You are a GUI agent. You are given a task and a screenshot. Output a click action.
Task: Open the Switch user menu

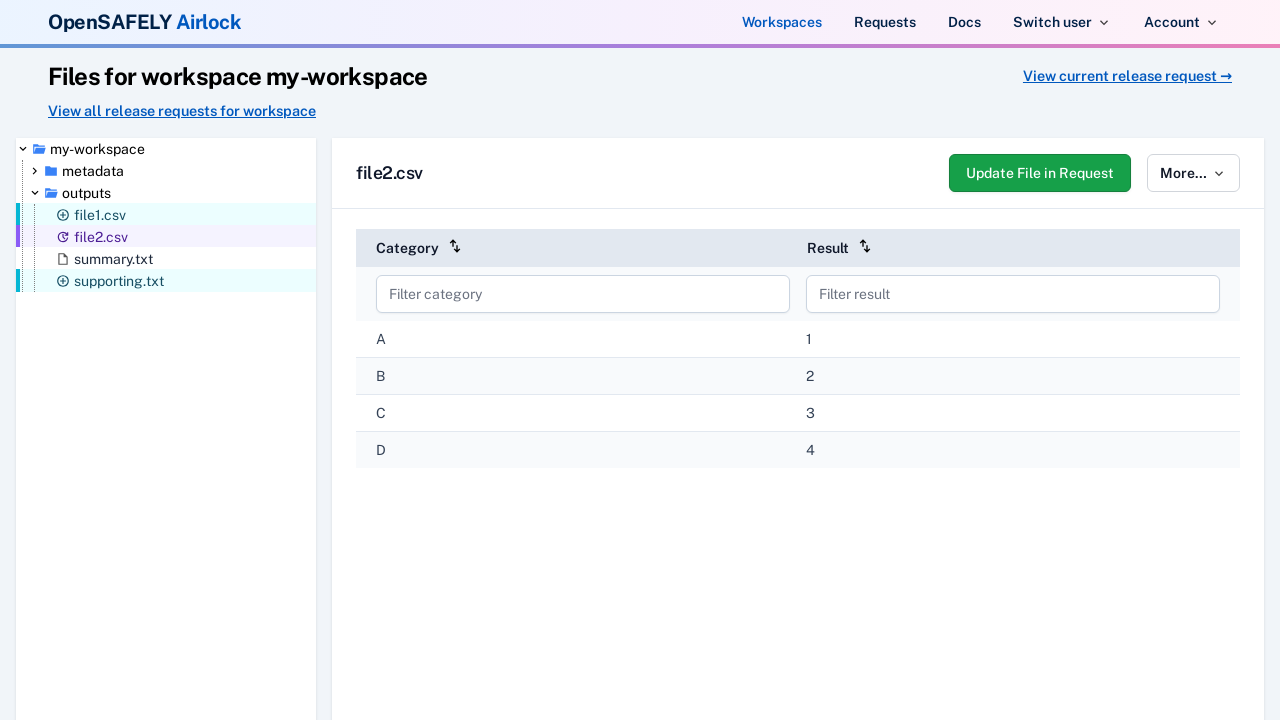tap(1060, 22)
